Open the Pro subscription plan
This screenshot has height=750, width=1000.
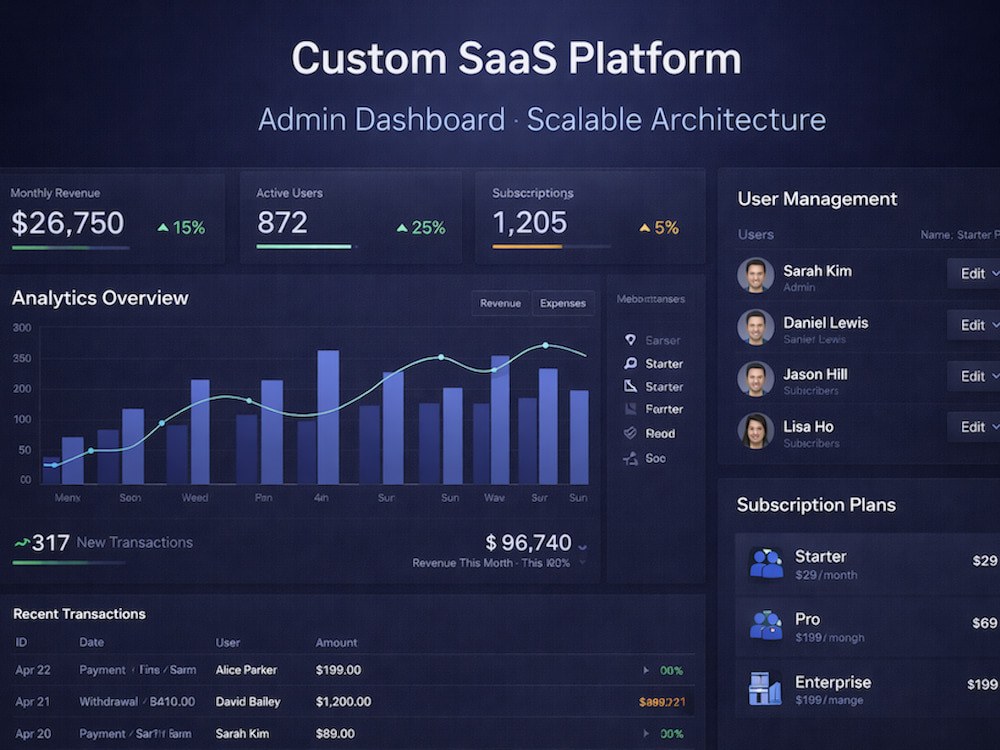click(867, 626)
